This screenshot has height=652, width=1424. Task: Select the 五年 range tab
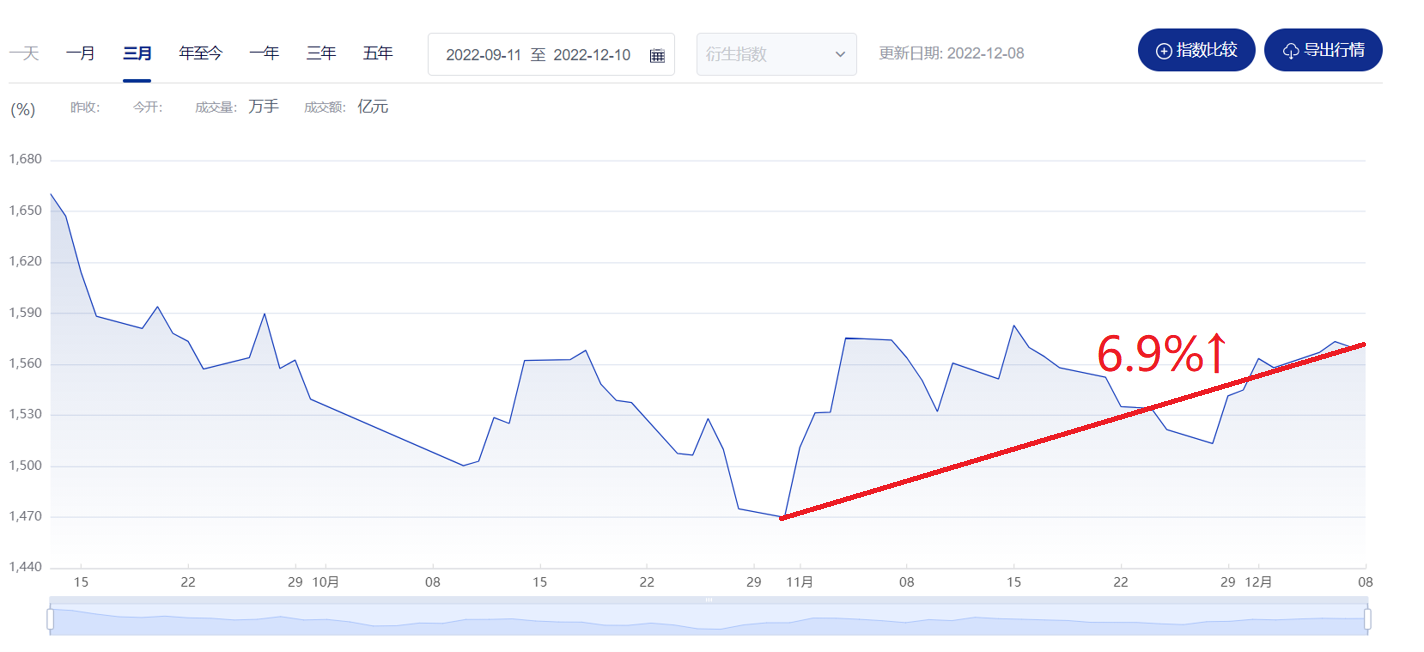coord(378,54)
